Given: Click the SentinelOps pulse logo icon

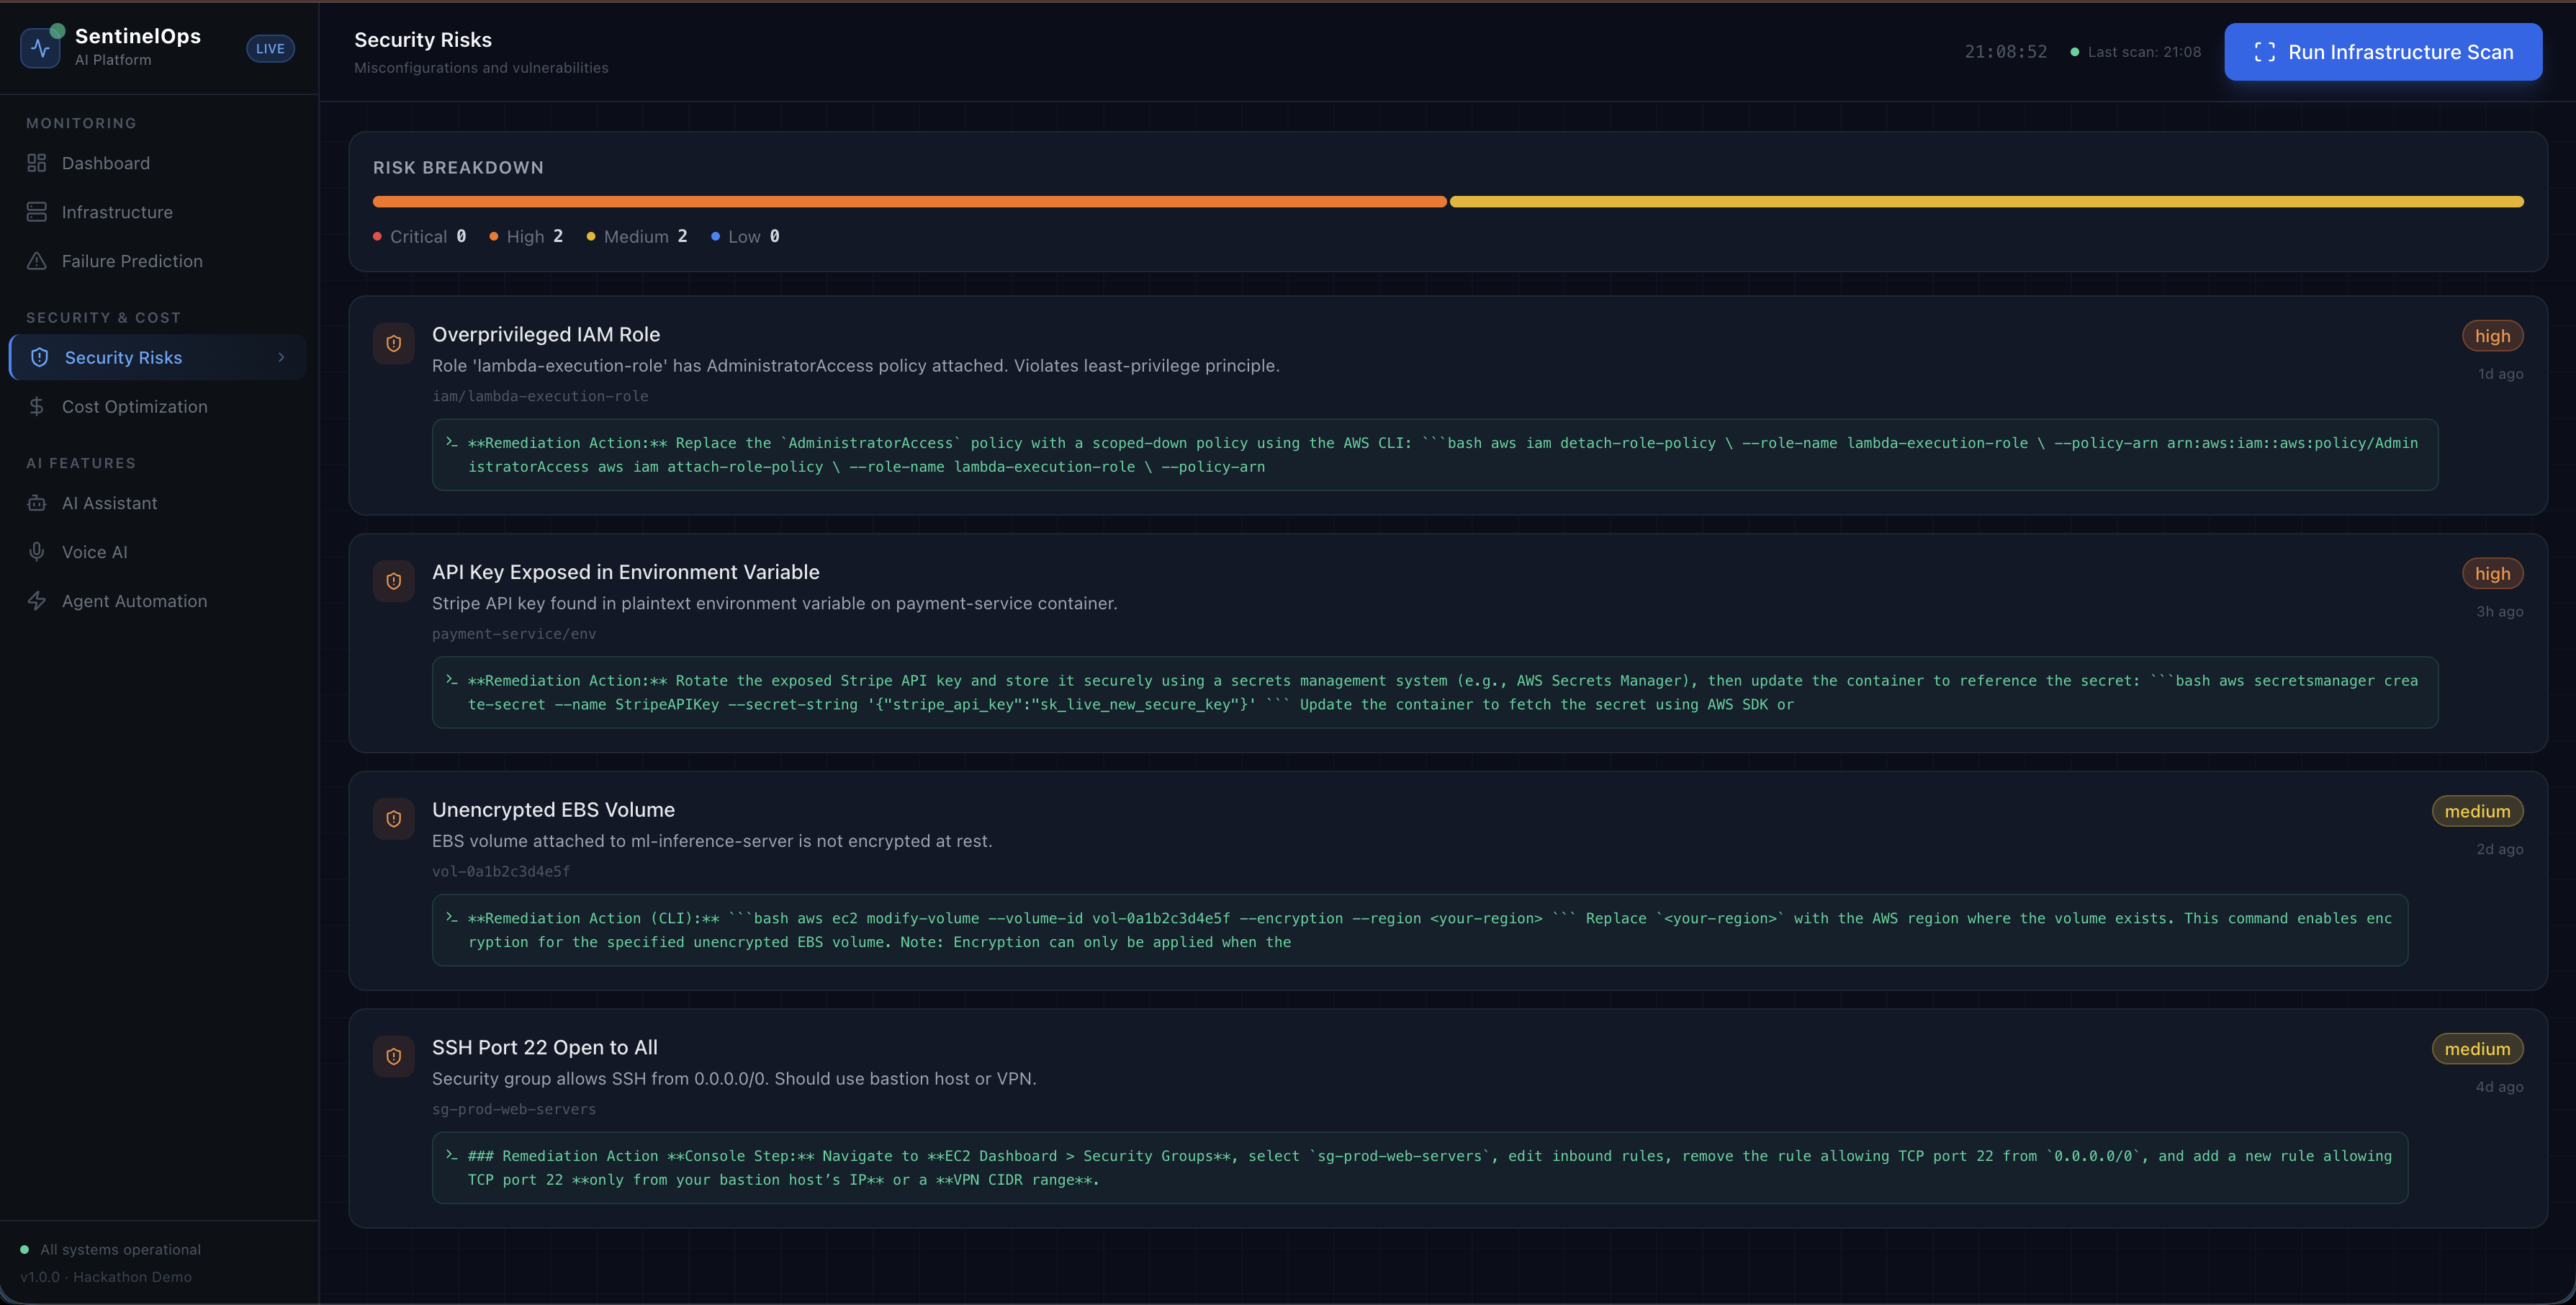Looking at the screenshot, I should click(x=40, y=48).
